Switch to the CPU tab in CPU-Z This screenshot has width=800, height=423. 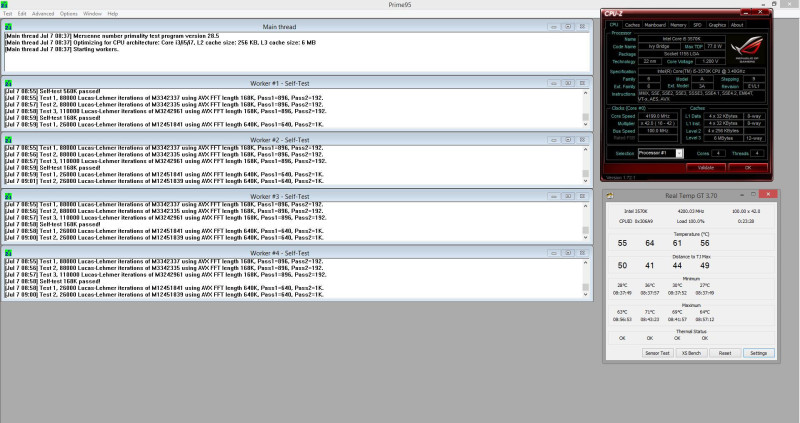coord(614,24)
